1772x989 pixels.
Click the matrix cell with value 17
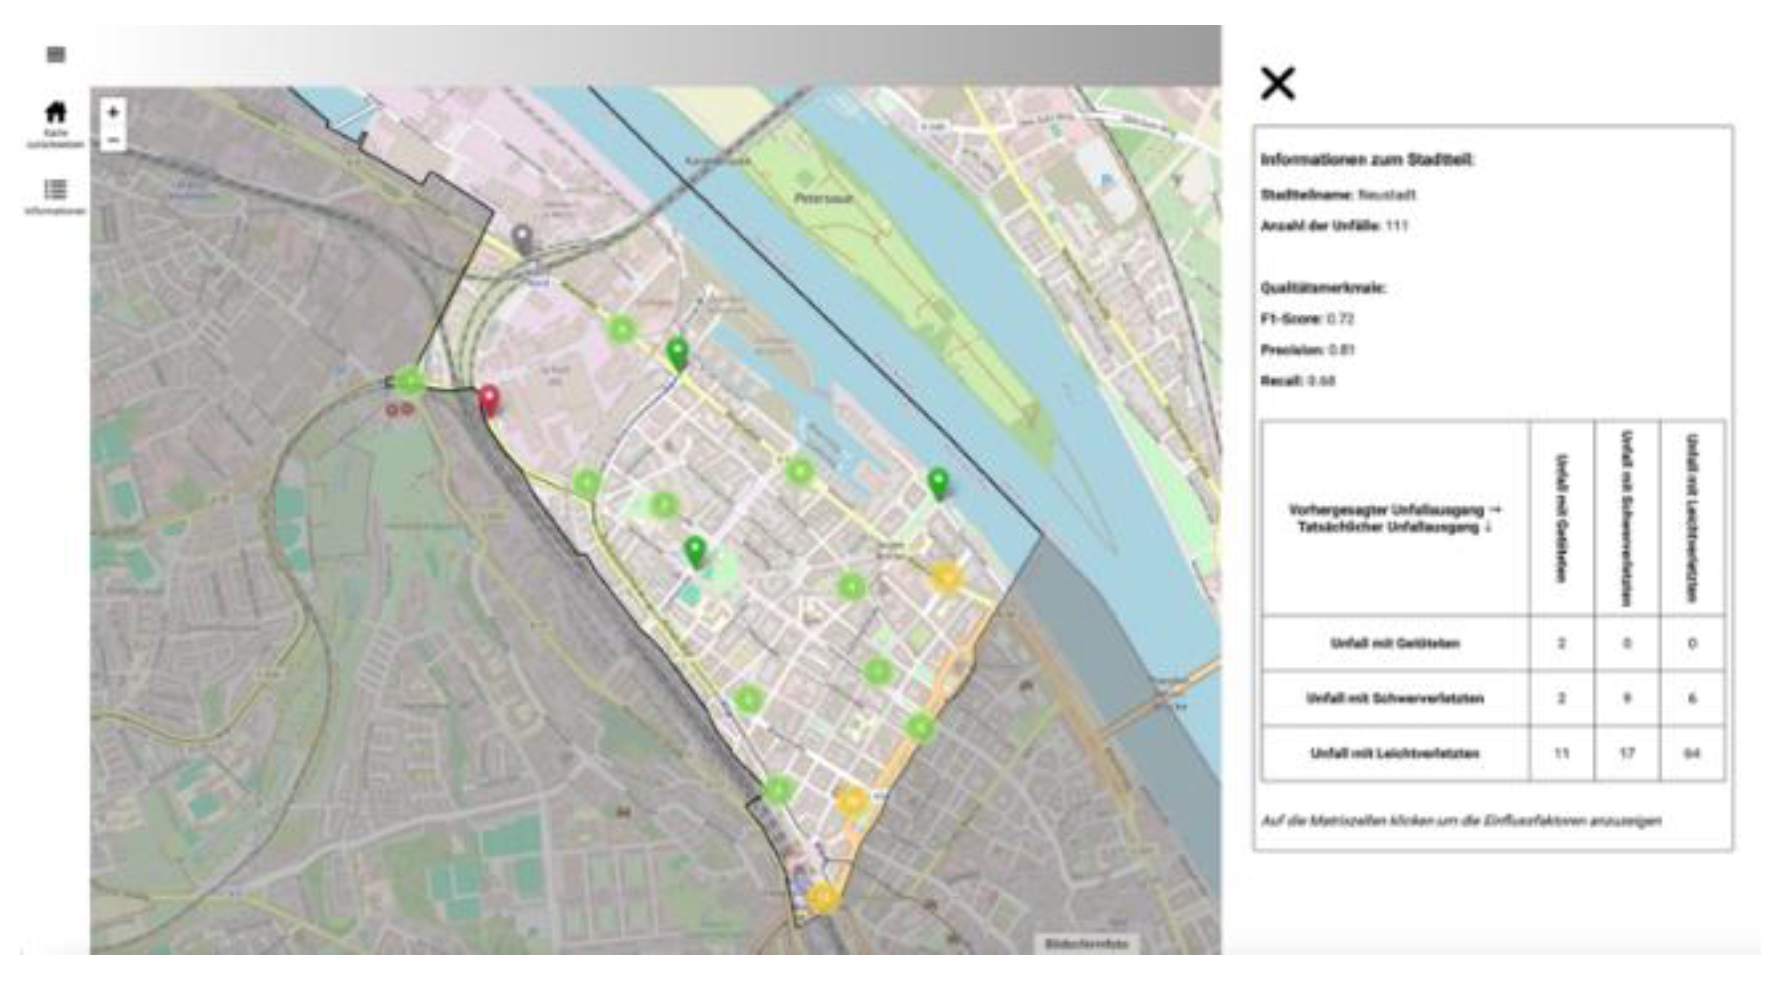[x=1626, y=753]
